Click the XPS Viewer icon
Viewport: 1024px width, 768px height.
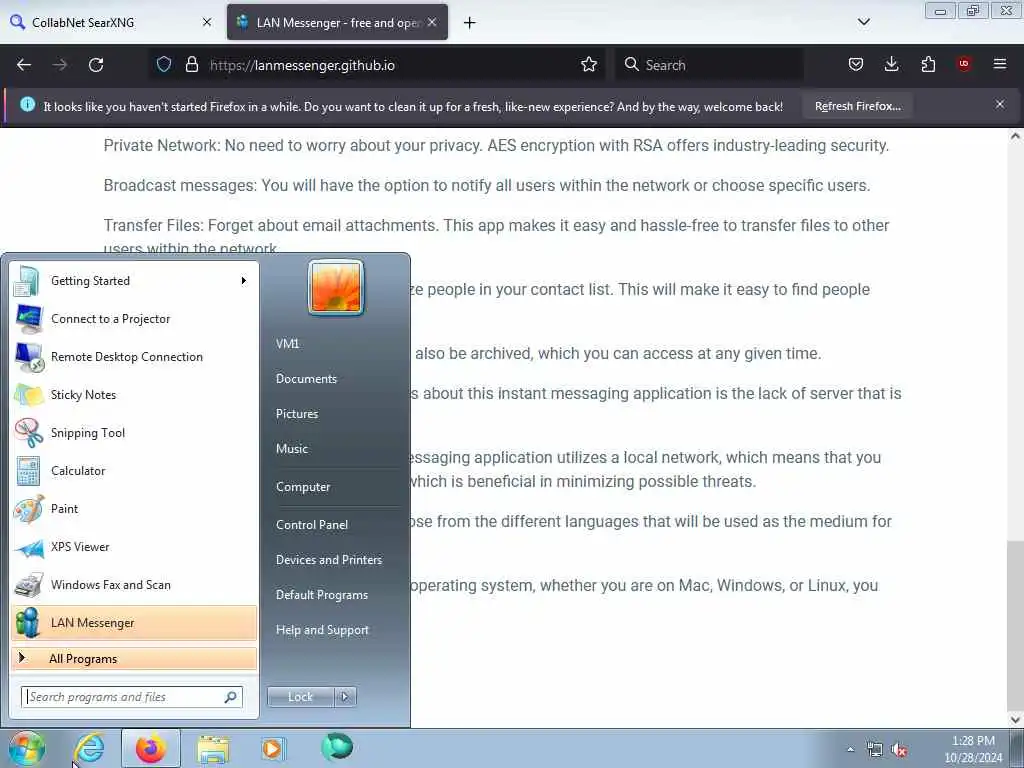[x=29, y=547]
